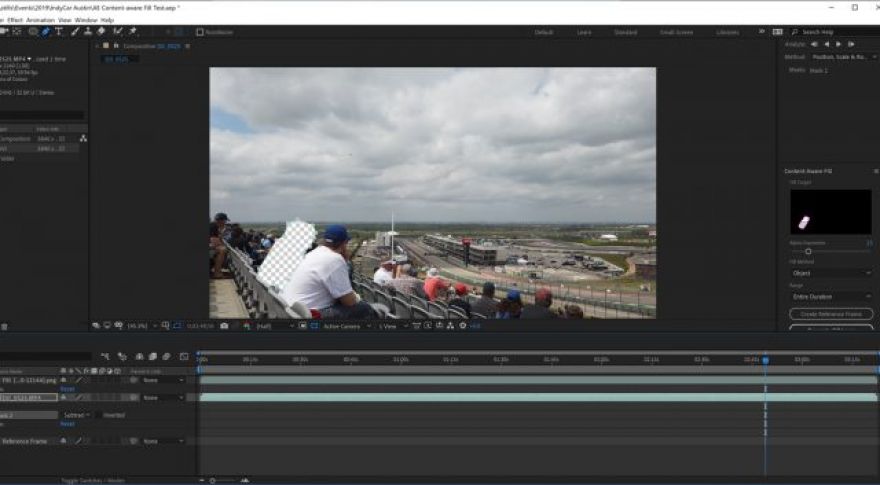Image resolution: width=880 pixels, height=485 pixels.
Task: Toggle region of interest icon
Action: pos(302,326)
